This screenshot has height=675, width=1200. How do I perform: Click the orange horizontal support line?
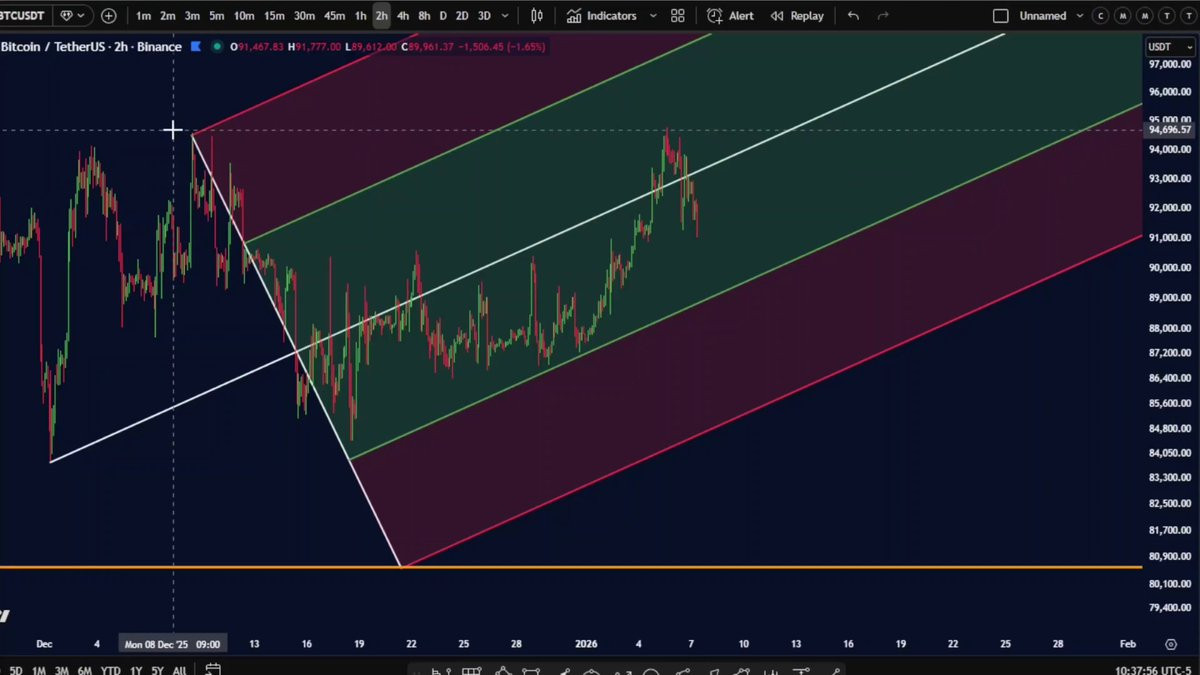[x=570, y=567]
